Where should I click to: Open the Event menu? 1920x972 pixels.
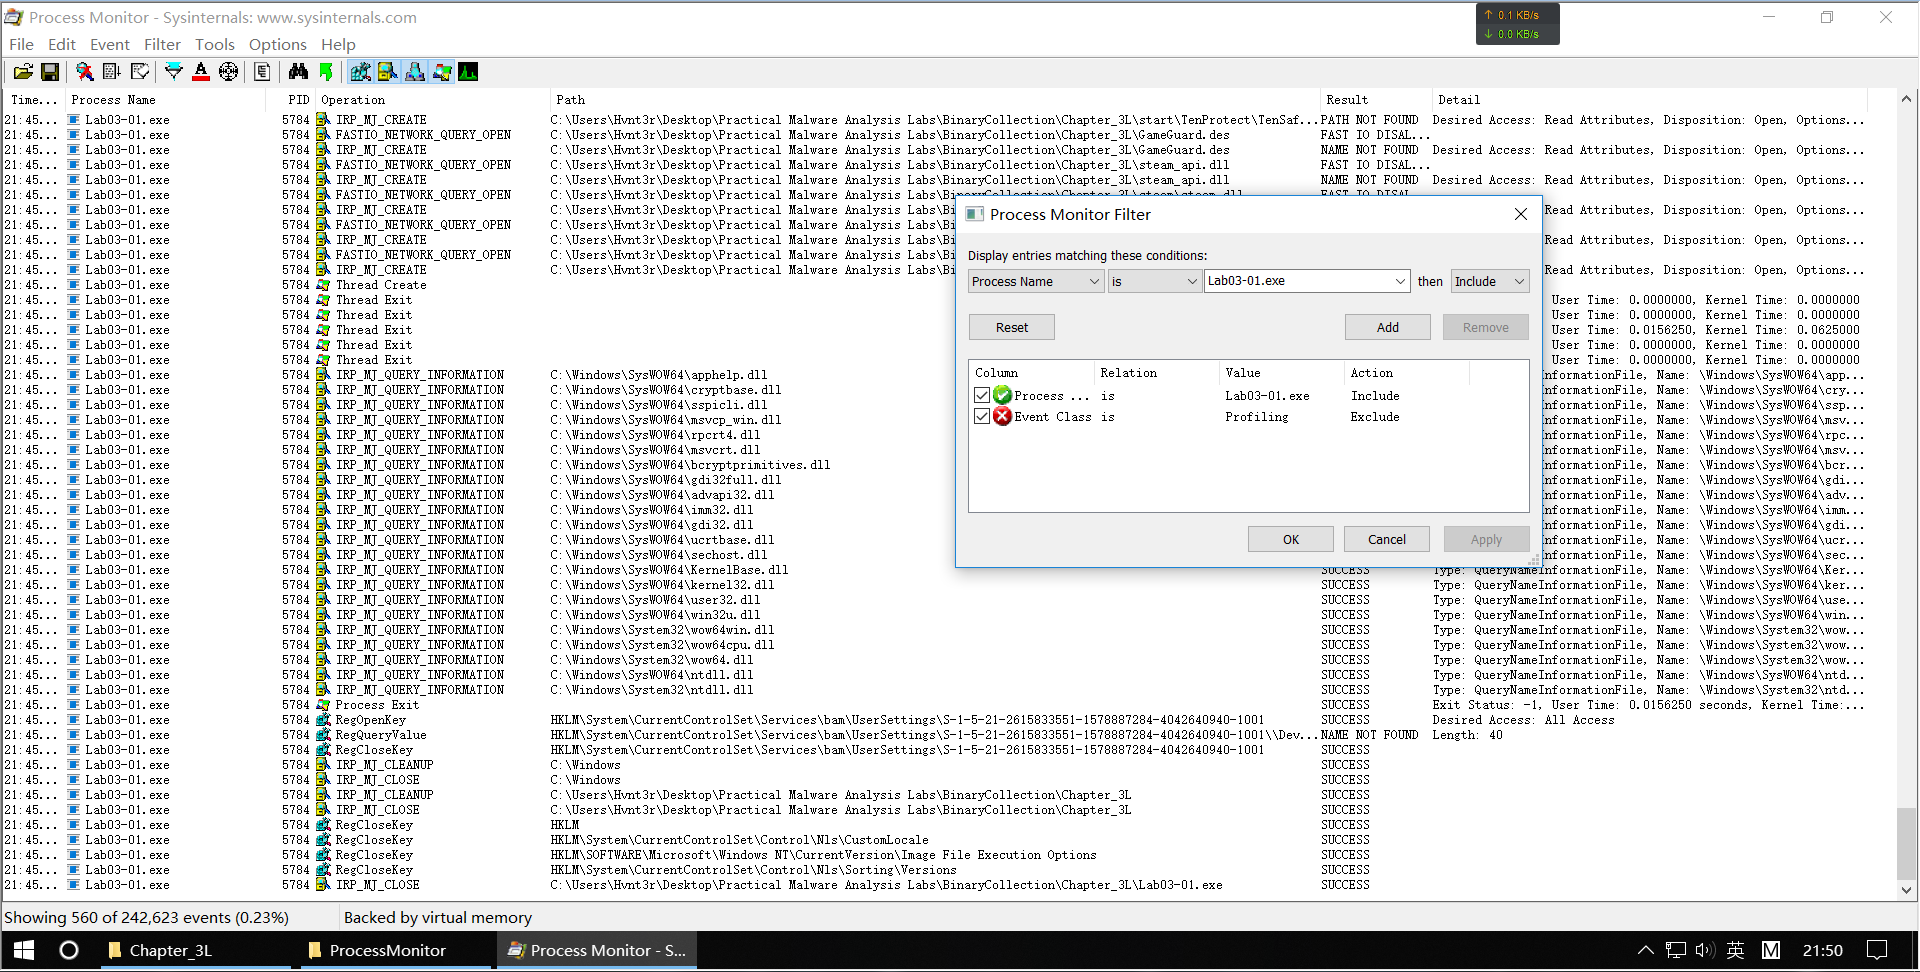point(110,45)
